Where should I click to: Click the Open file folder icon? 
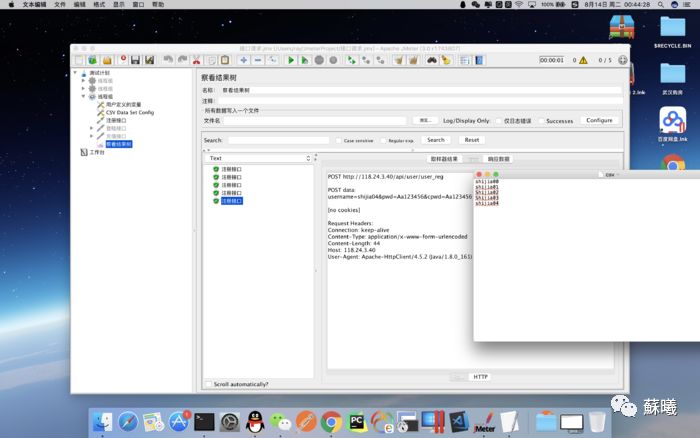coord(107,60)
